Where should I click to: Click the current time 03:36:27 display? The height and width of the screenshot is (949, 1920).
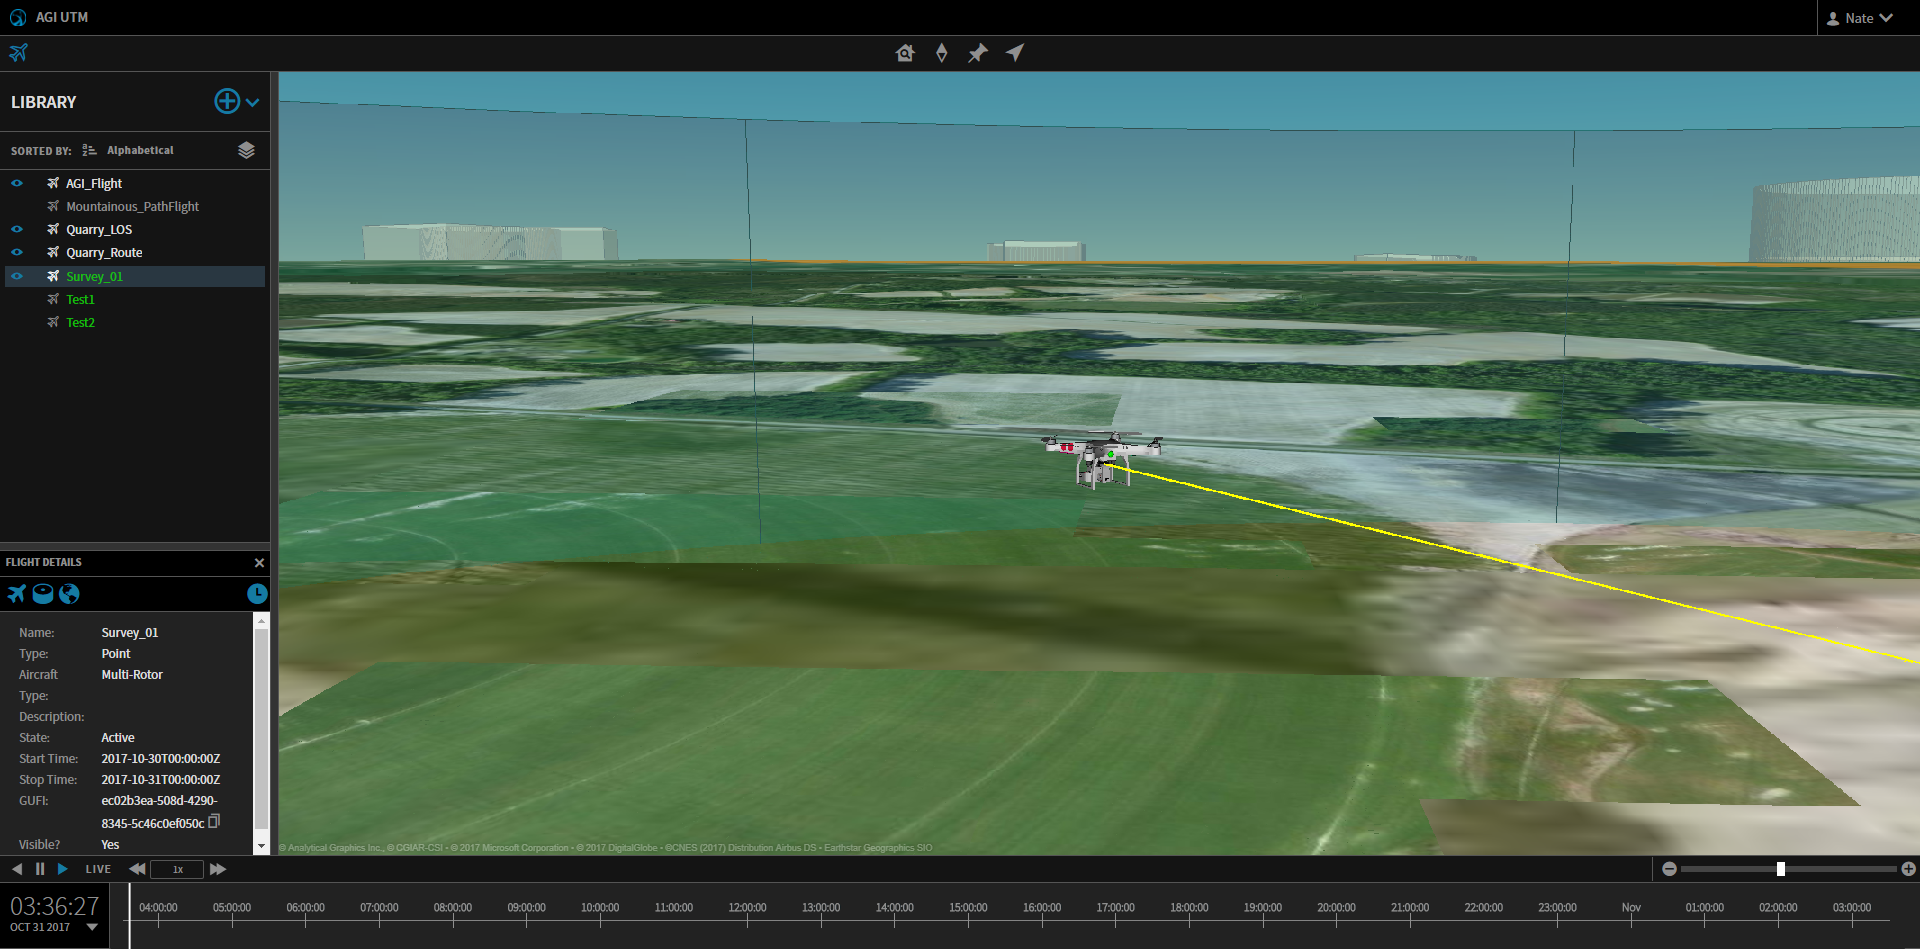click(x=55, y=906)
